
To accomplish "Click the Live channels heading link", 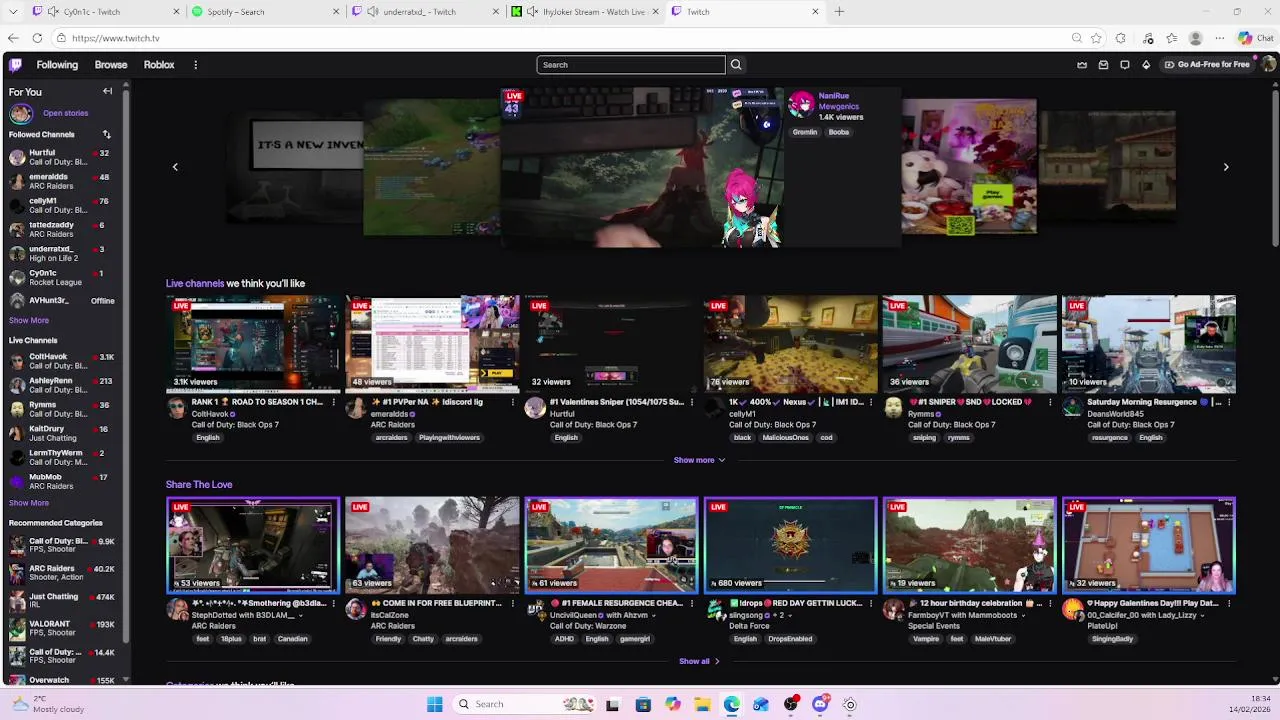I will [195, 284].
